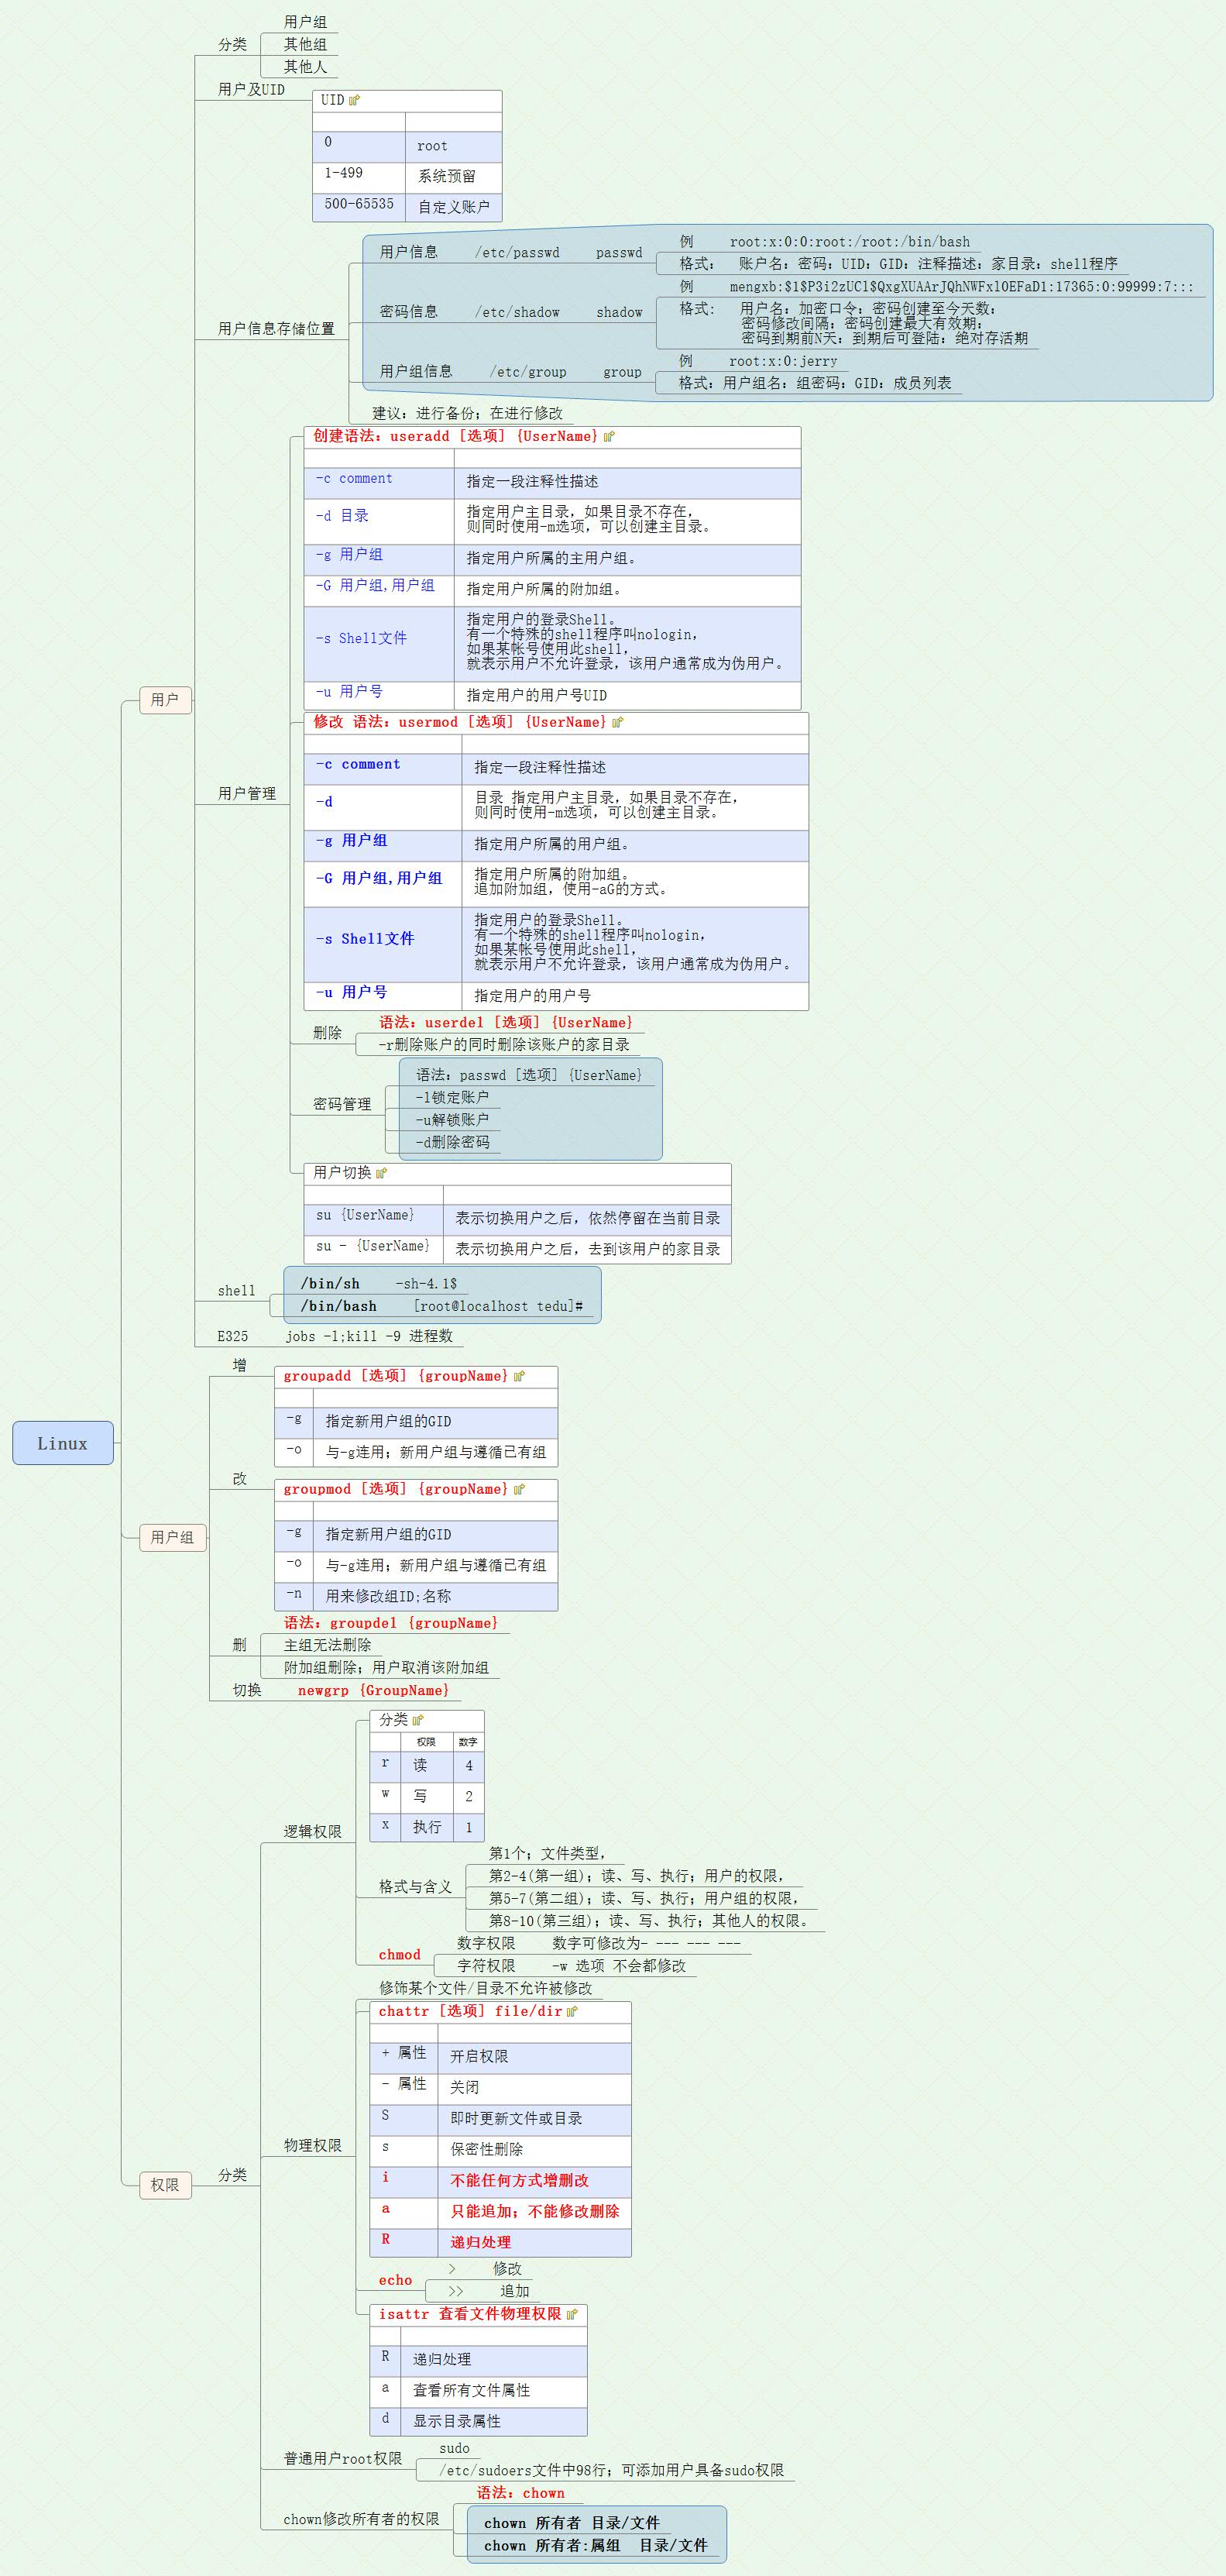
Task: Select the 用户管理 node
Action: pos(247,793)
